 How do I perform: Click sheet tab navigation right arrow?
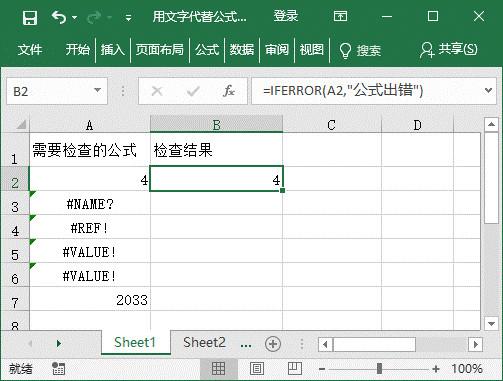pos(59,343)
